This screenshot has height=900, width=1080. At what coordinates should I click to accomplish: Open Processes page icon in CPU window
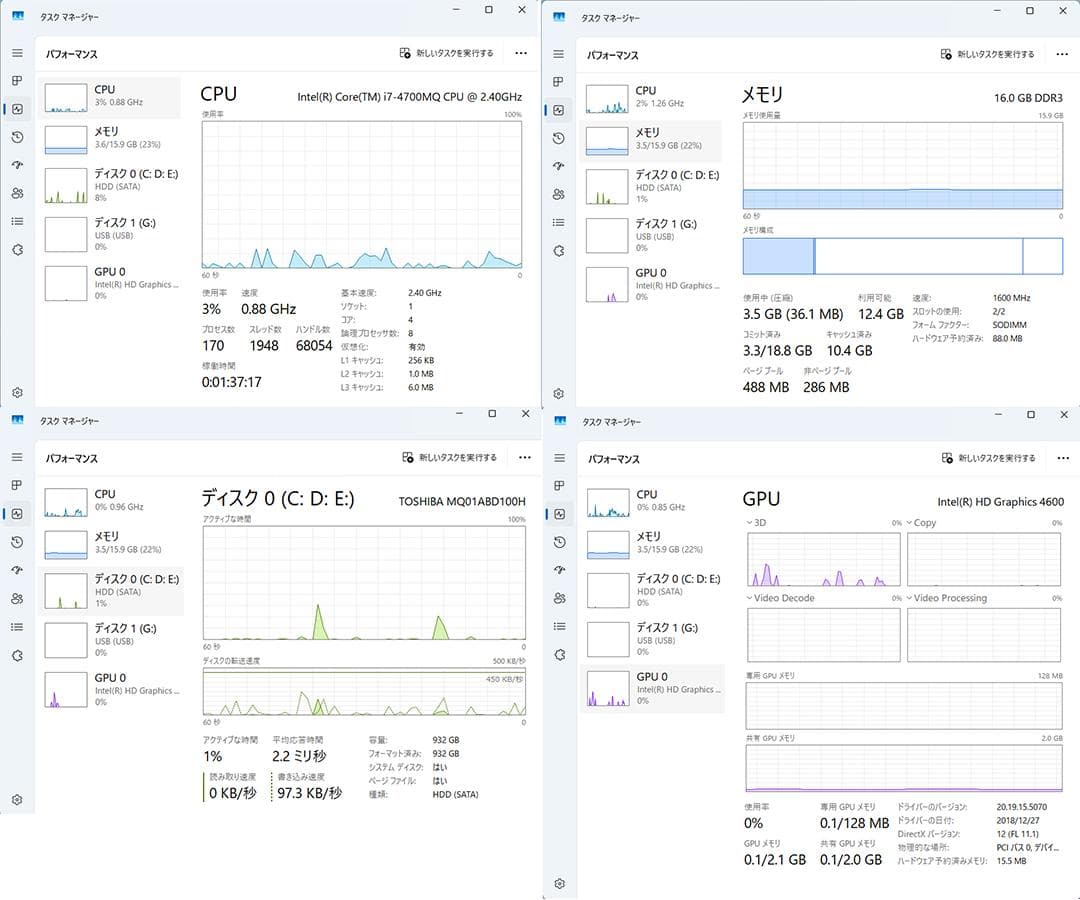pos(17,81)
